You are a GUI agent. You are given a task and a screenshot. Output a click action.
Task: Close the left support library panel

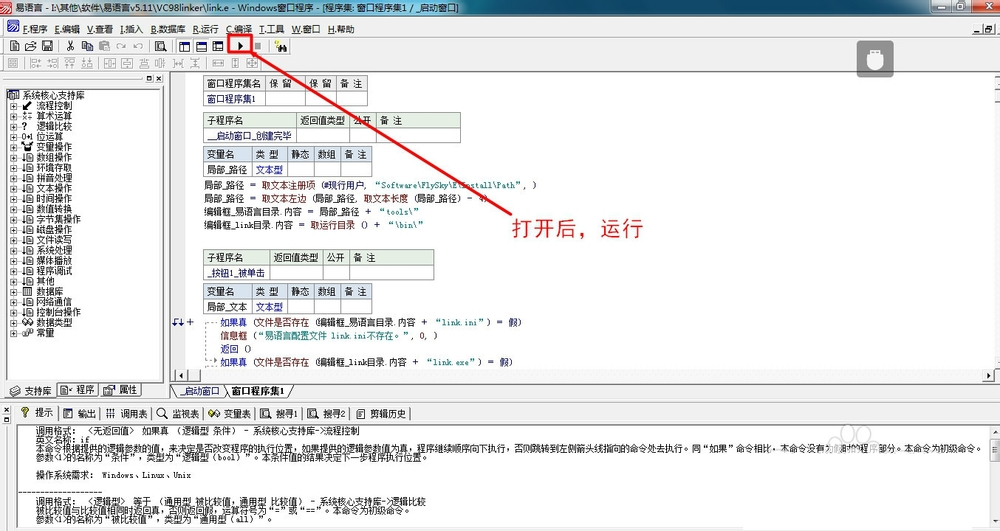pyautogui.click(x=159, y=78)
